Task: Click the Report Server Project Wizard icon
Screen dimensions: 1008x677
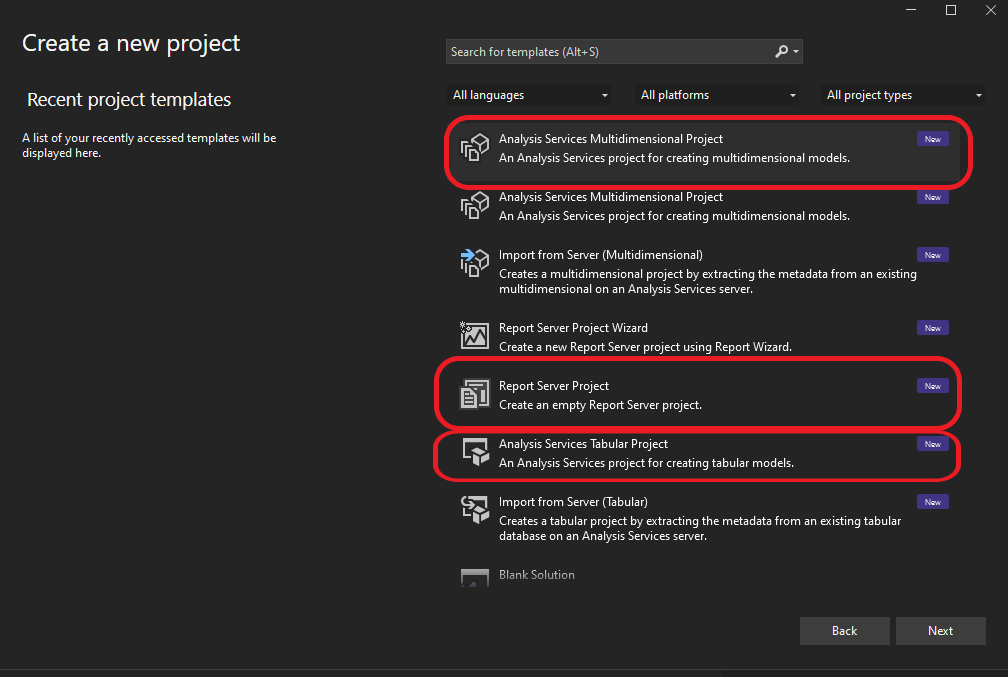Action: [x=474, y=336]
